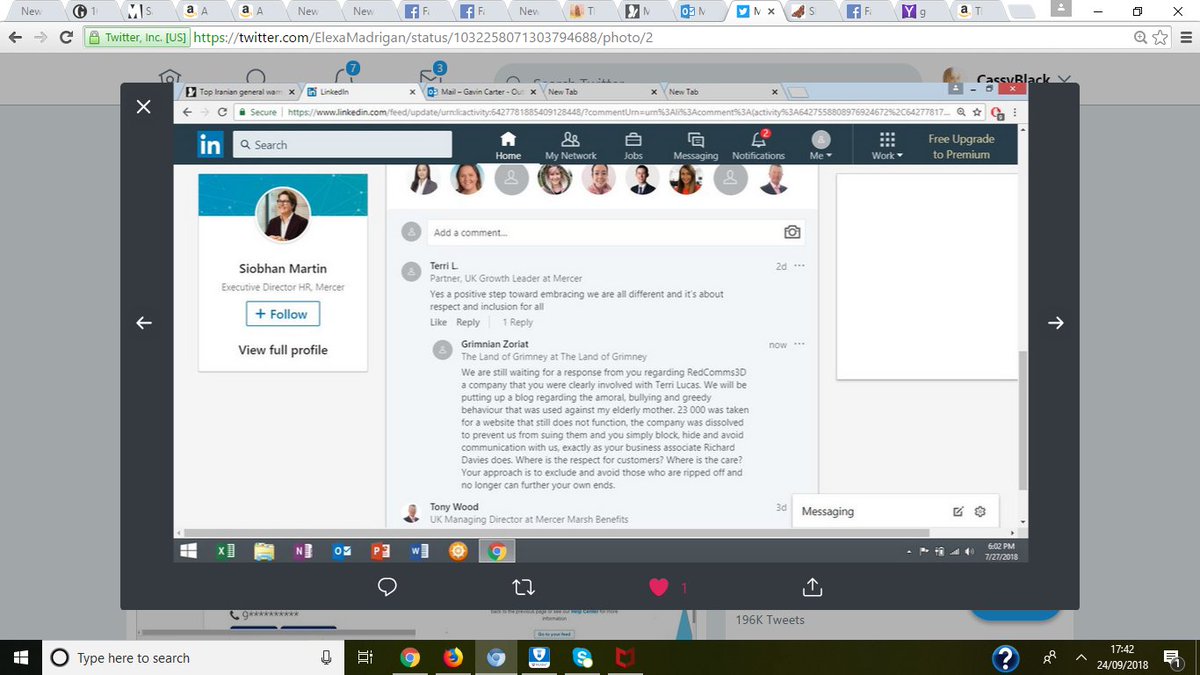The image size is (1200, 675).
Task: Open McAfee from the taskbar
Action: point(626,657)
